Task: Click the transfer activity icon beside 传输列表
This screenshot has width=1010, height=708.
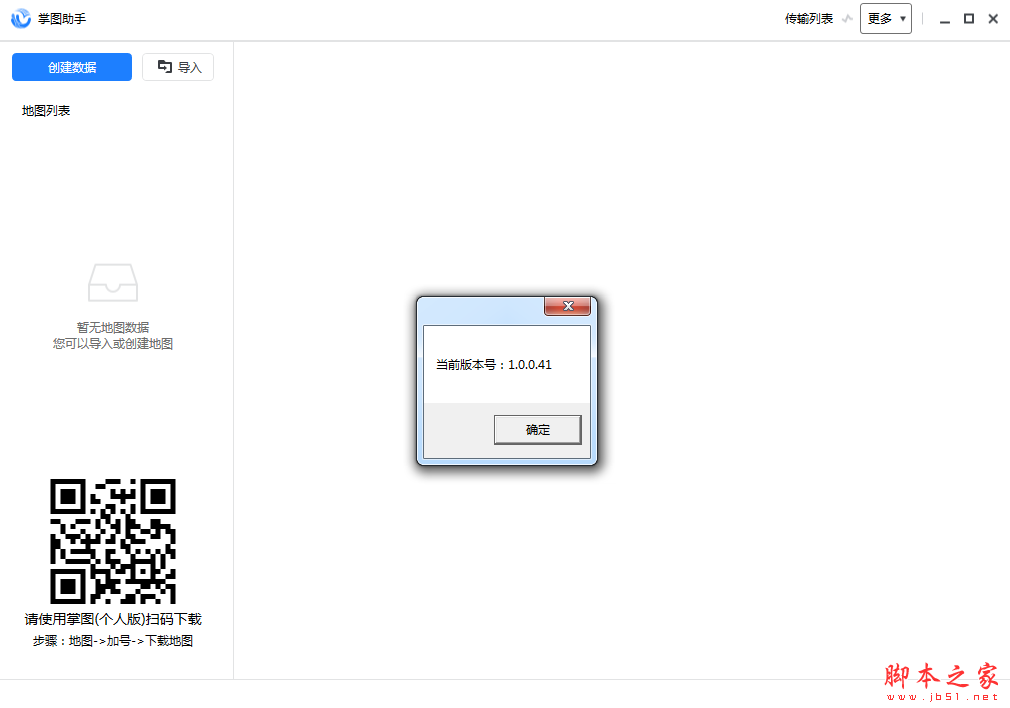Action: [847, 19]
